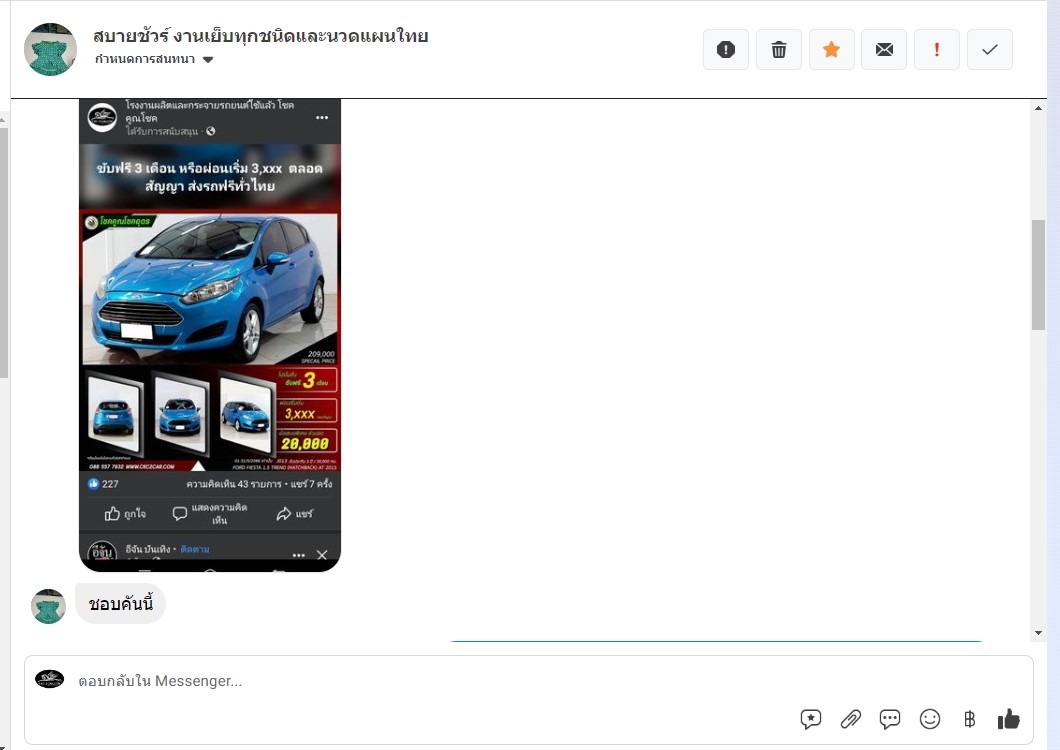Click the three dots in screenshot post header

[x=322, y=118]
